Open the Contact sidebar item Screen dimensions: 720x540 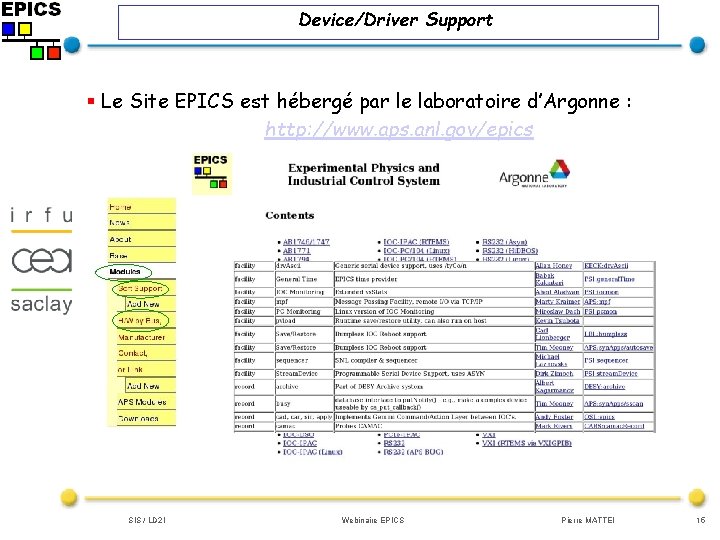(x=133, y=353)
